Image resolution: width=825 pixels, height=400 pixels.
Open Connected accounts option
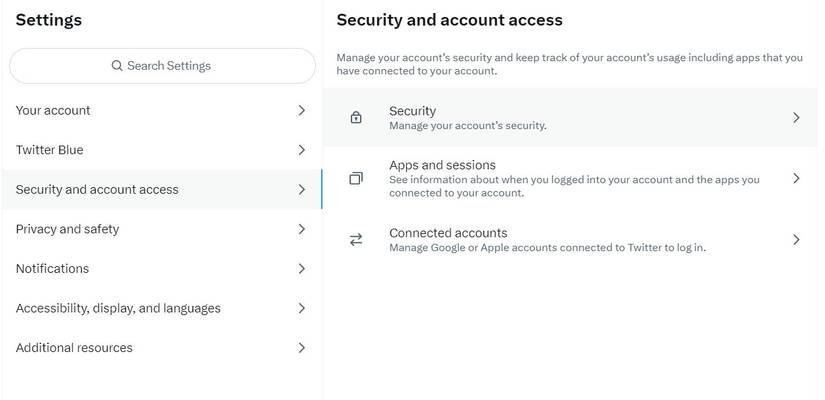(570, 240)
